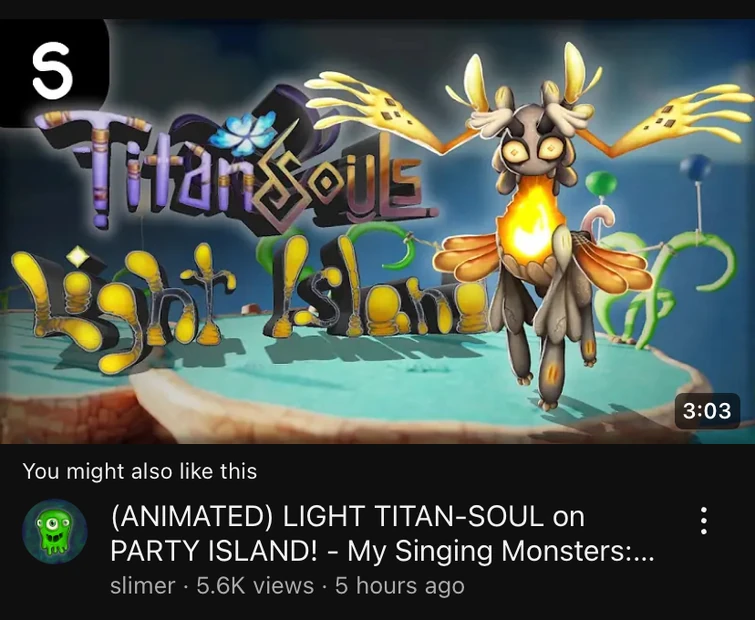Play the video from the Titansouls logo
Viewport: 755px width, 620px height.
[x=236, y=168]
